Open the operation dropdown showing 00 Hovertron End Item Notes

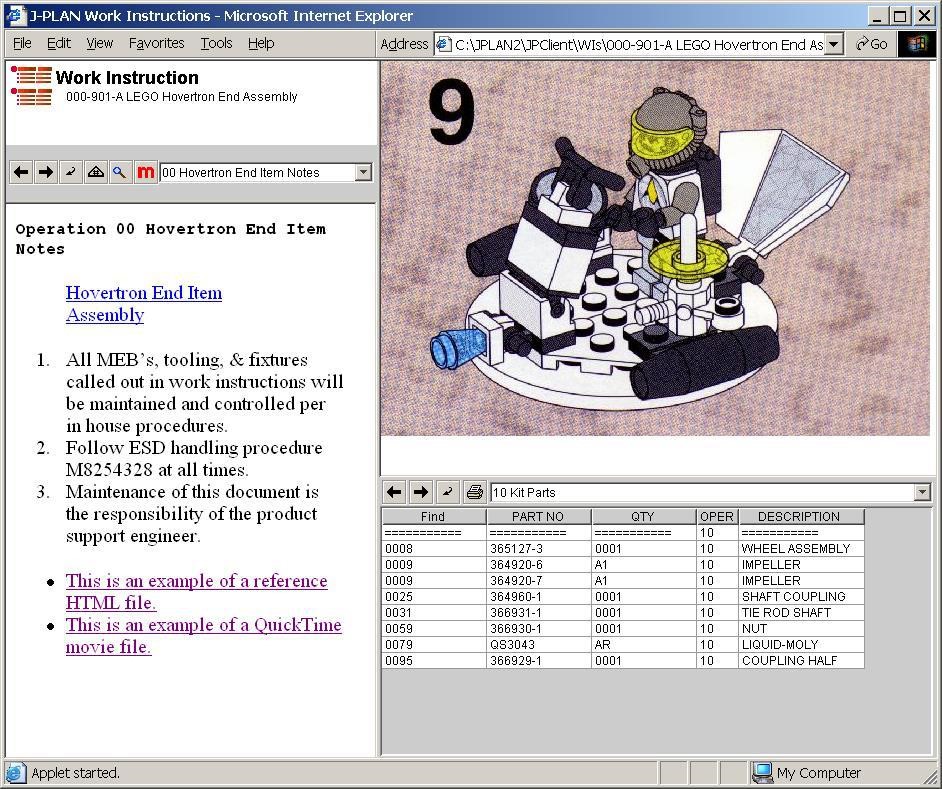[363, 172]
